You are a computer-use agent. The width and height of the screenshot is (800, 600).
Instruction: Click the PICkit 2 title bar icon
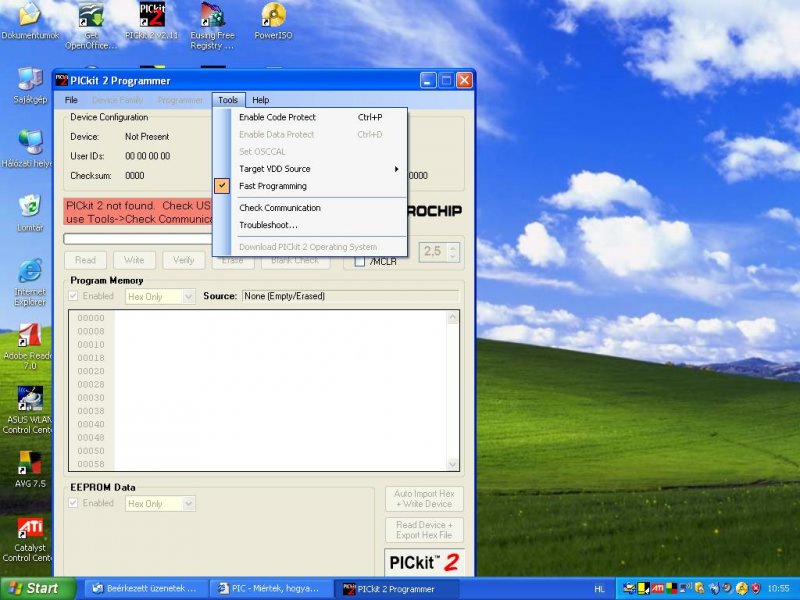(61, 80)
